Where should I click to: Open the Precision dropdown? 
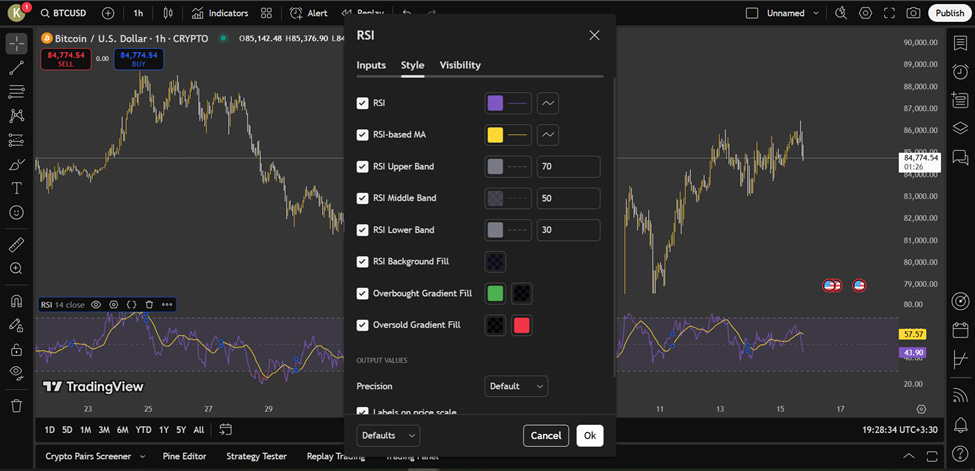[516, 386]
